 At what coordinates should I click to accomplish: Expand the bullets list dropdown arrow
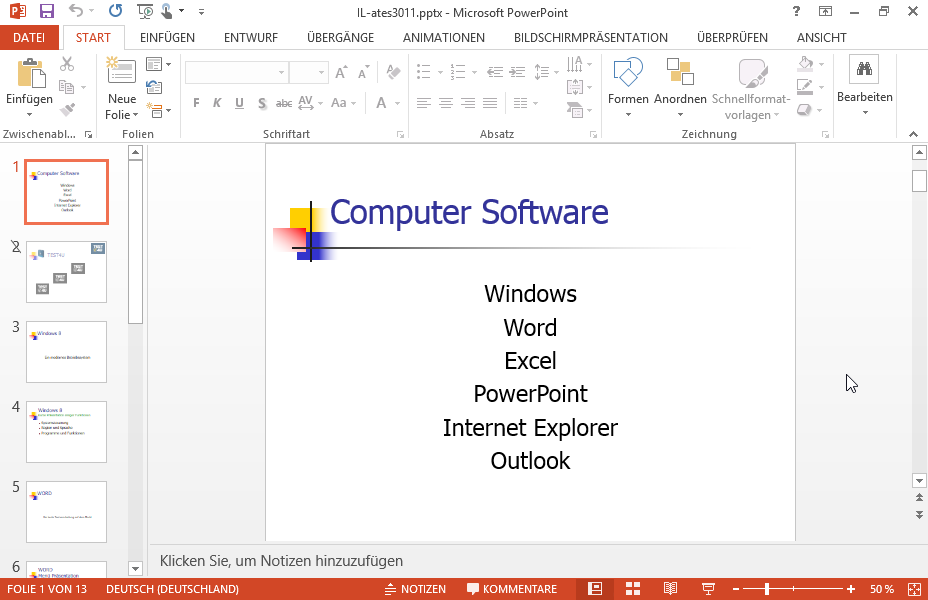pos(440,72)
